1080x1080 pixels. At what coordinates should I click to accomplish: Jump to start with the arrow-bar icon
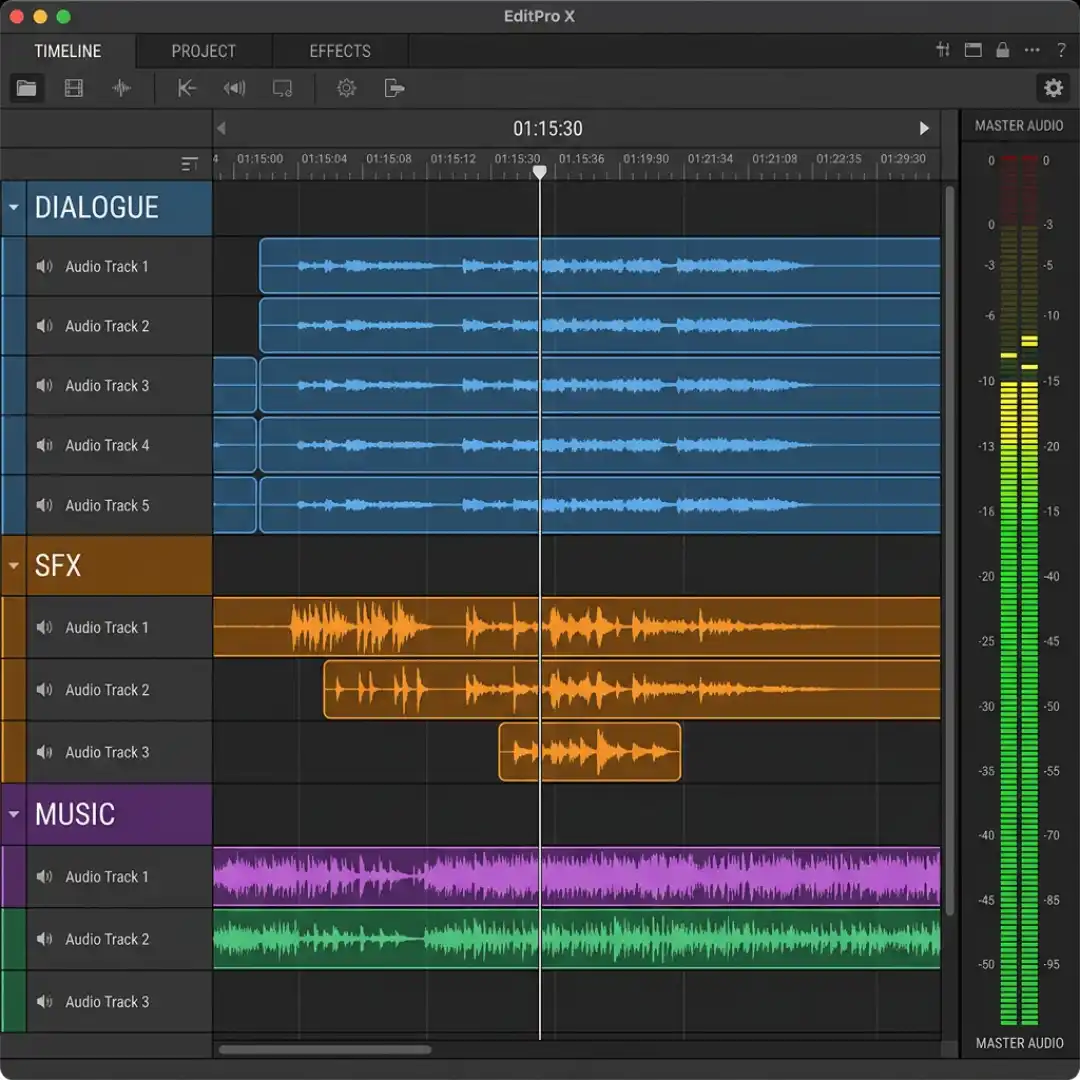[x=187, y=88]
